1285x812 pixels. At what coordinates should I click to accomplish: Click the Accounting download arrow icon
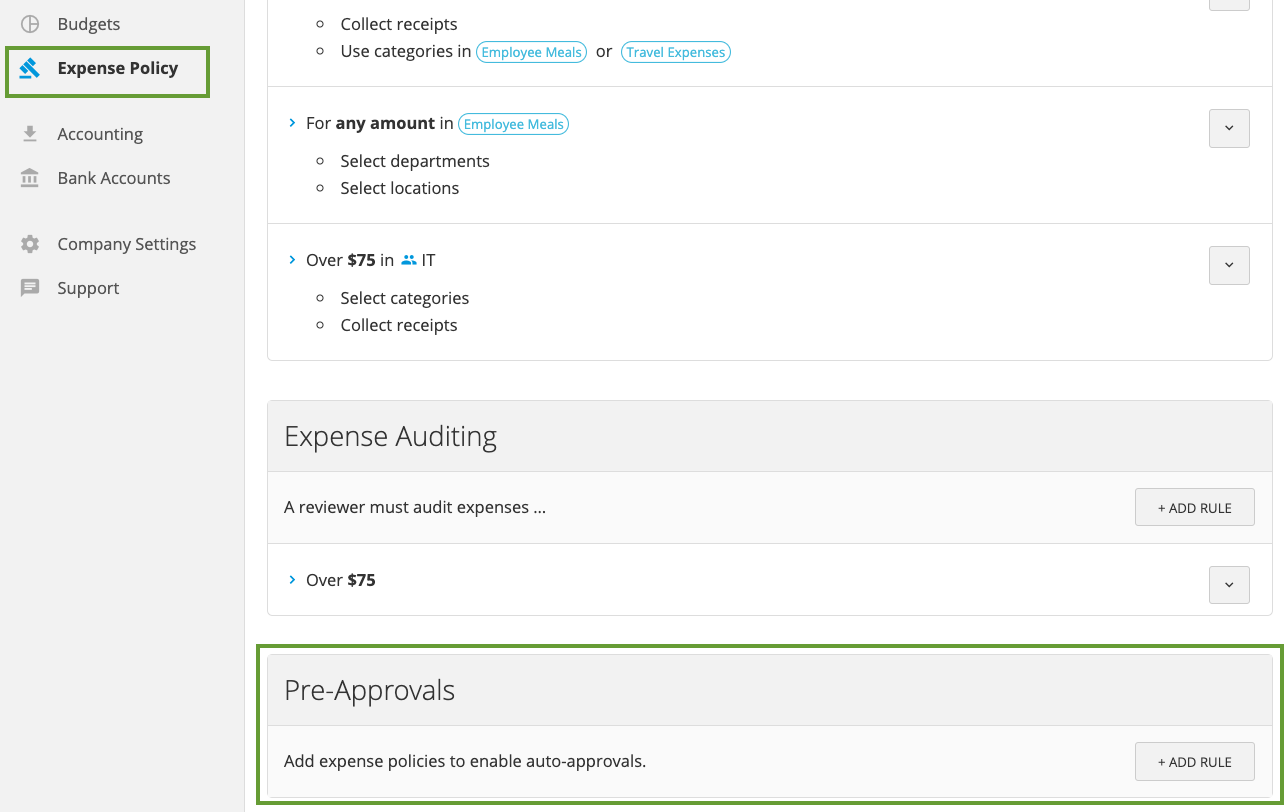coord(30,134)
